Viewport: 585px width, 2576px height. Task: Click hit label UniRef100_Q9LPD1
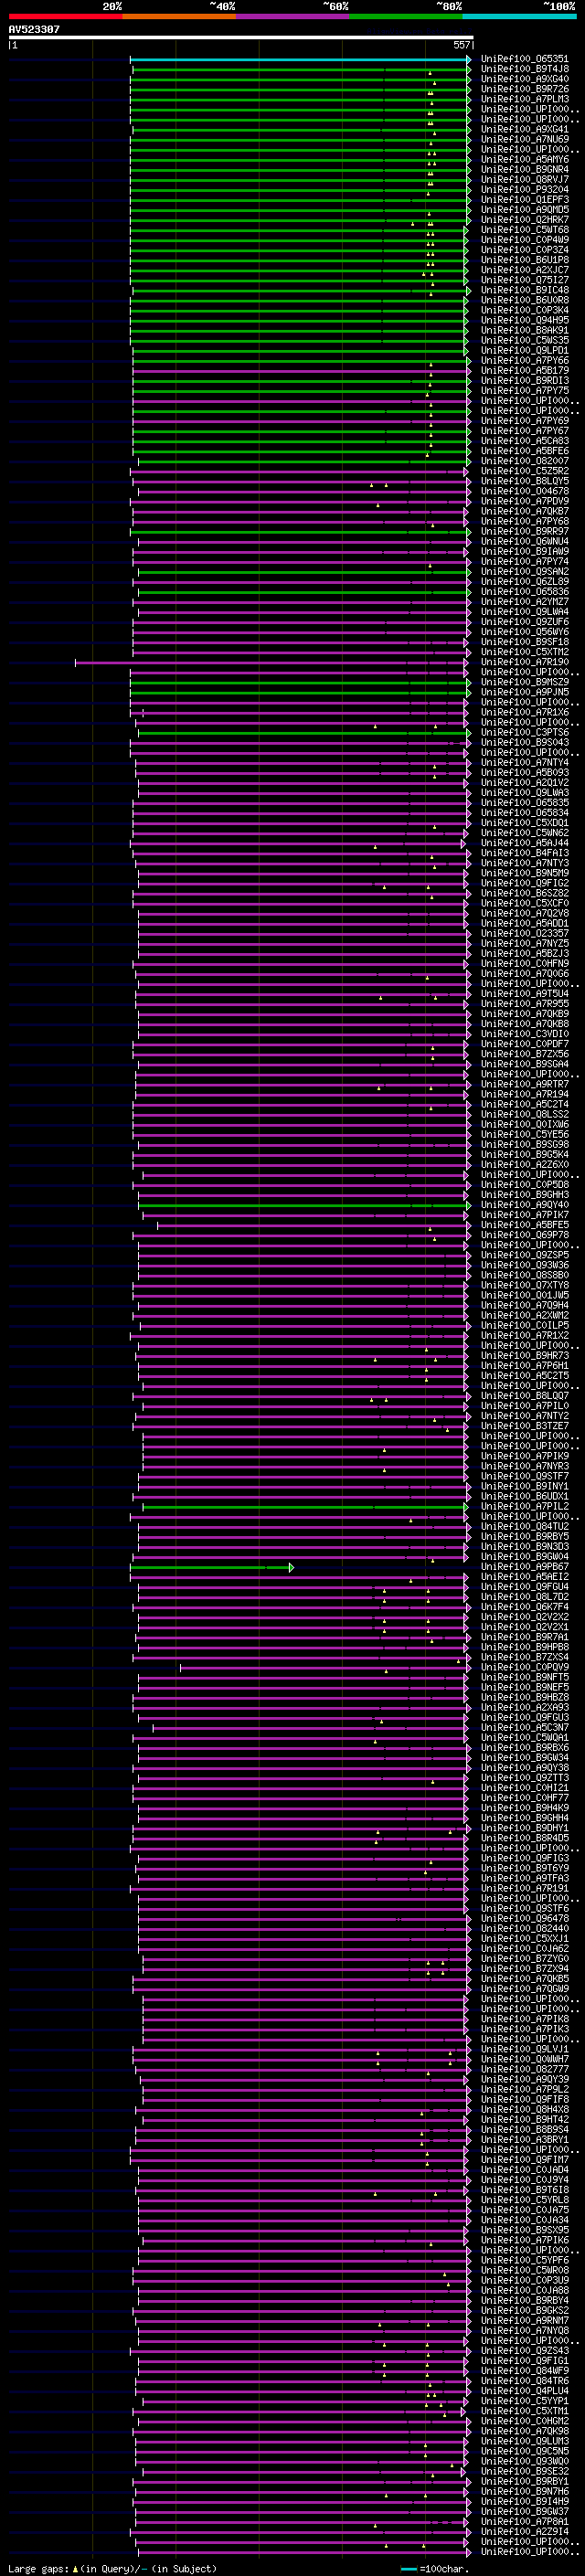[x=525, y=350]
